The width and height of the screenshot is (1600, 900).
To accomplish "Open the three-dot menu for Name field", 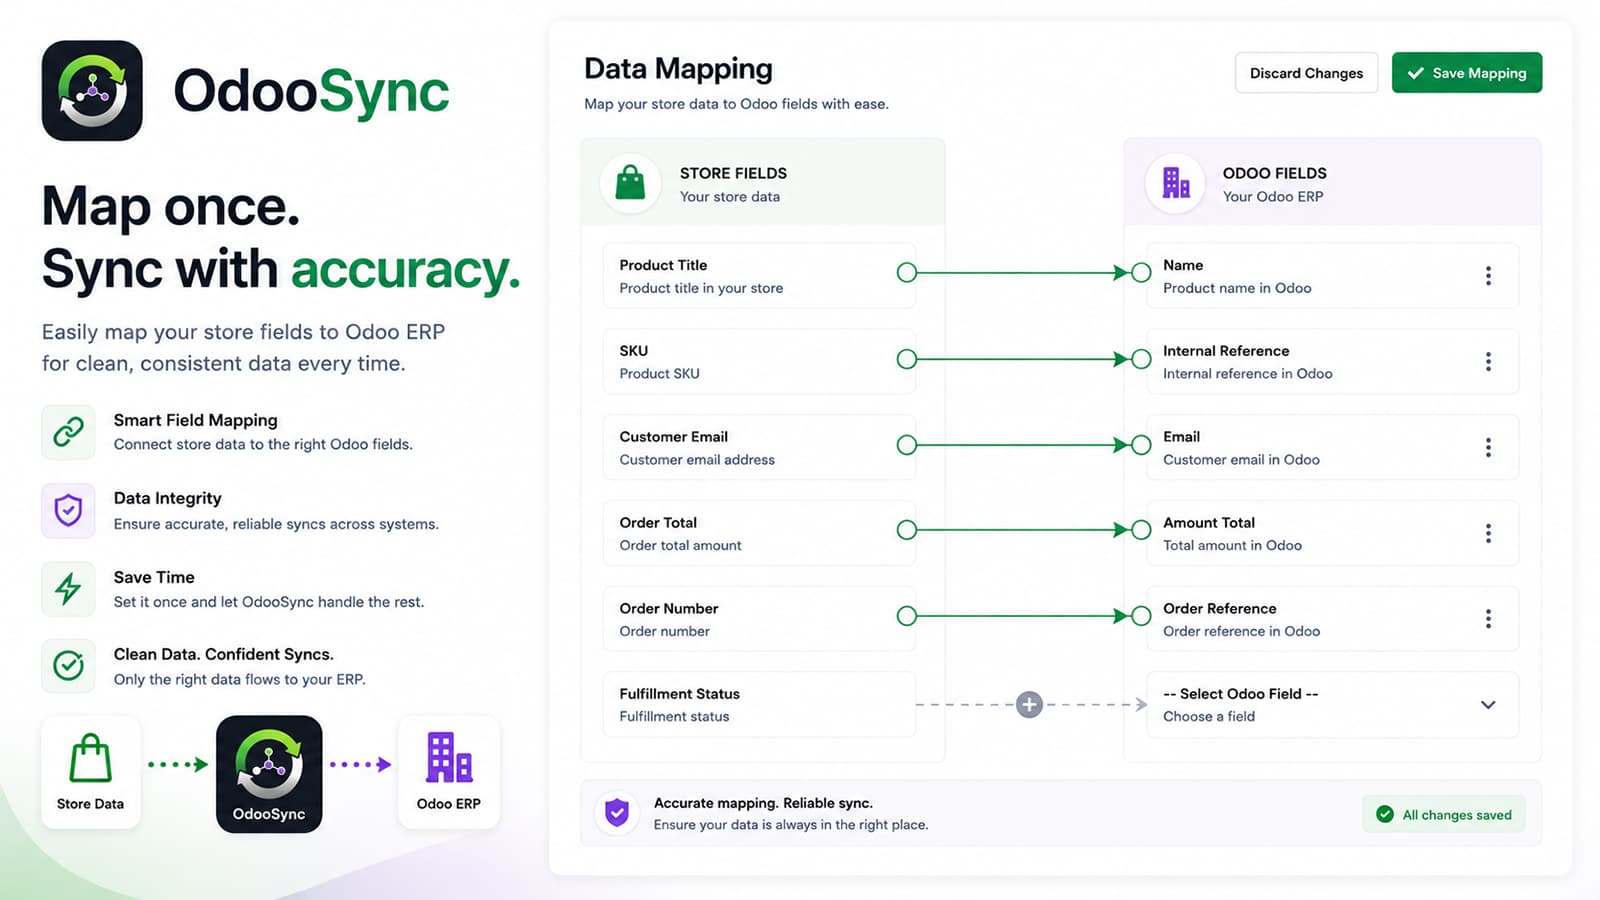I will pyautogui.click(x=1488, y=276).
